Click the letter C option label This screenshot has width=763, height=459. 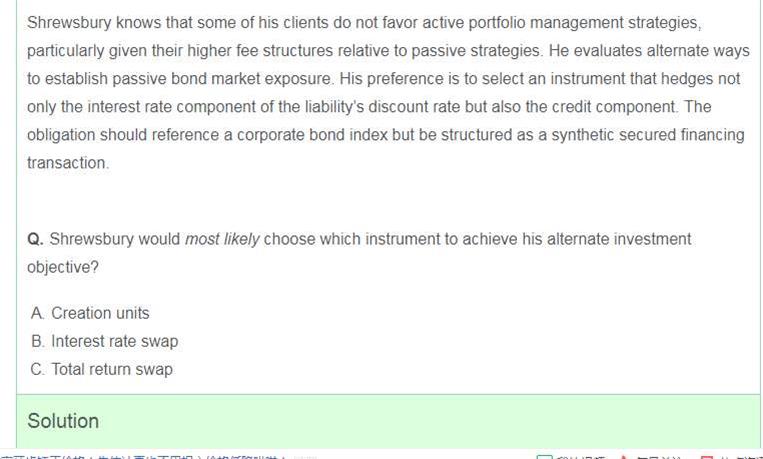click(37, 369)
